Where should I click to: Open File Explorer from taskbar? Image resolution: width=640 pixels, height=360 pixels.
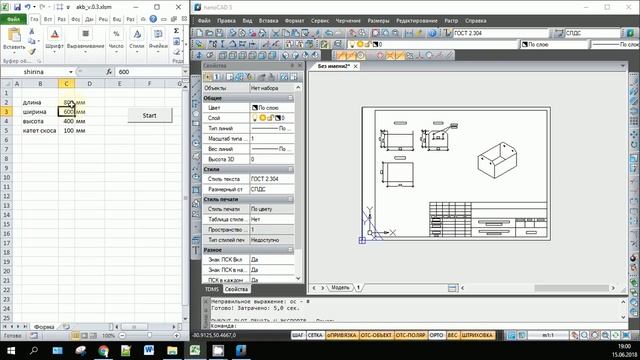coord(172,351)
